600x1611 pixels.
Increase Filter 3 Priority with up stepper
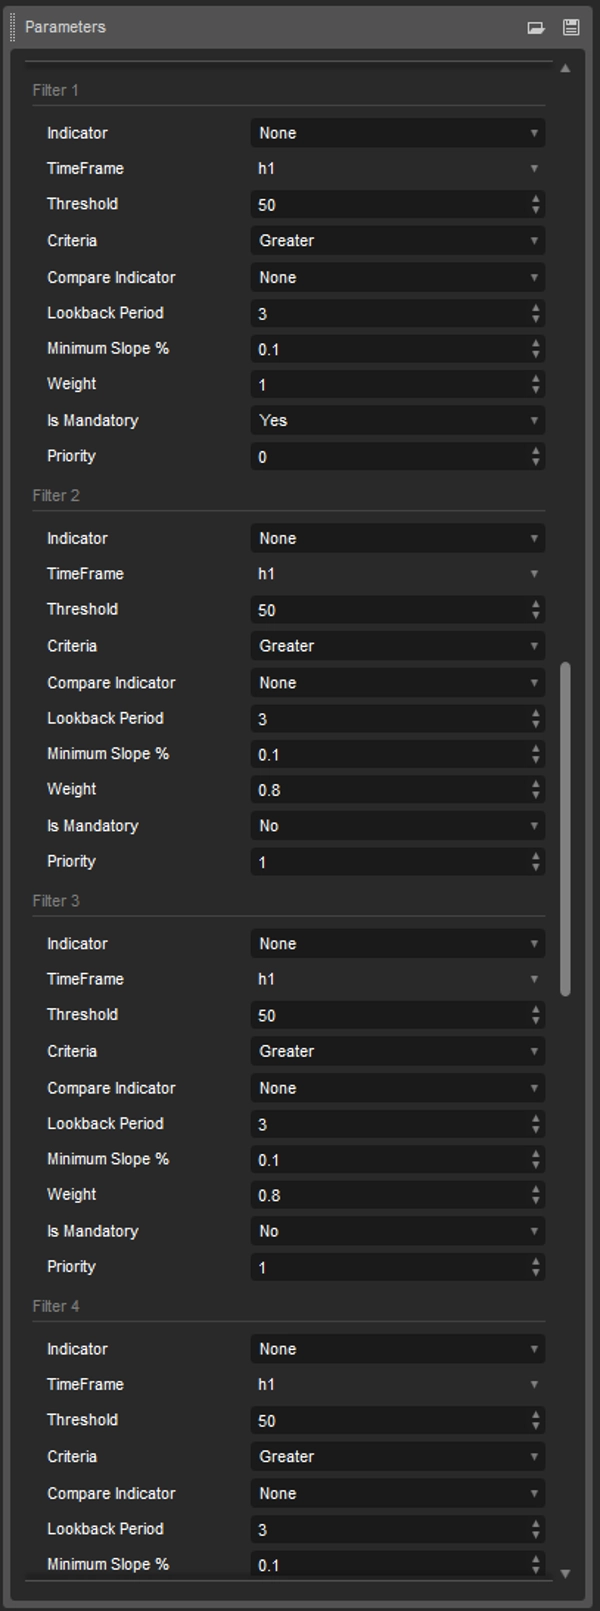[x=536, y=1262]
